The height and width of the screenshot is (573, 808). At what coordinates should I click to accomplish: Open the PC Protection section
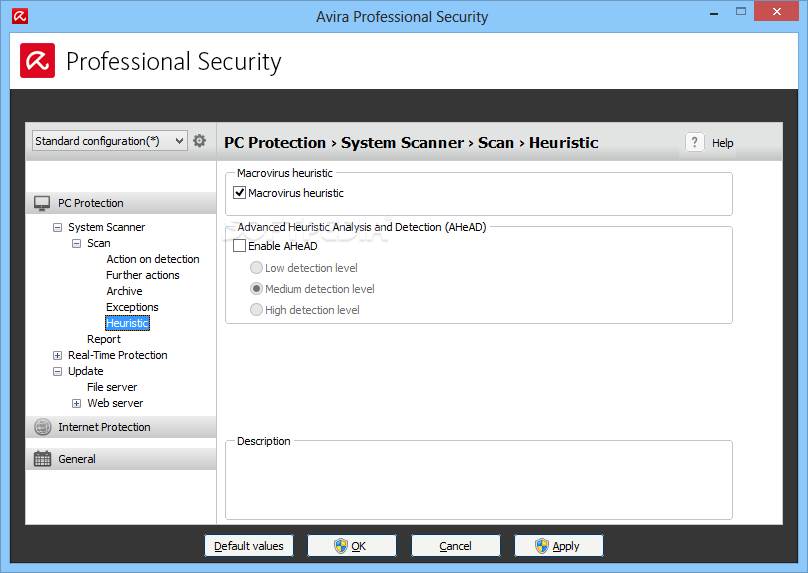(121, 203)
